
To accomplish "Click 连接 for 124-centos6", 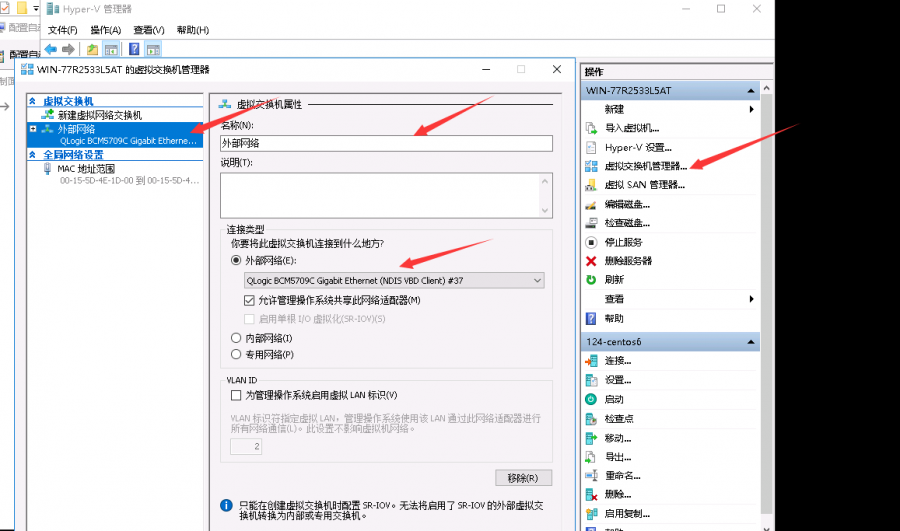I will point(618,361).
